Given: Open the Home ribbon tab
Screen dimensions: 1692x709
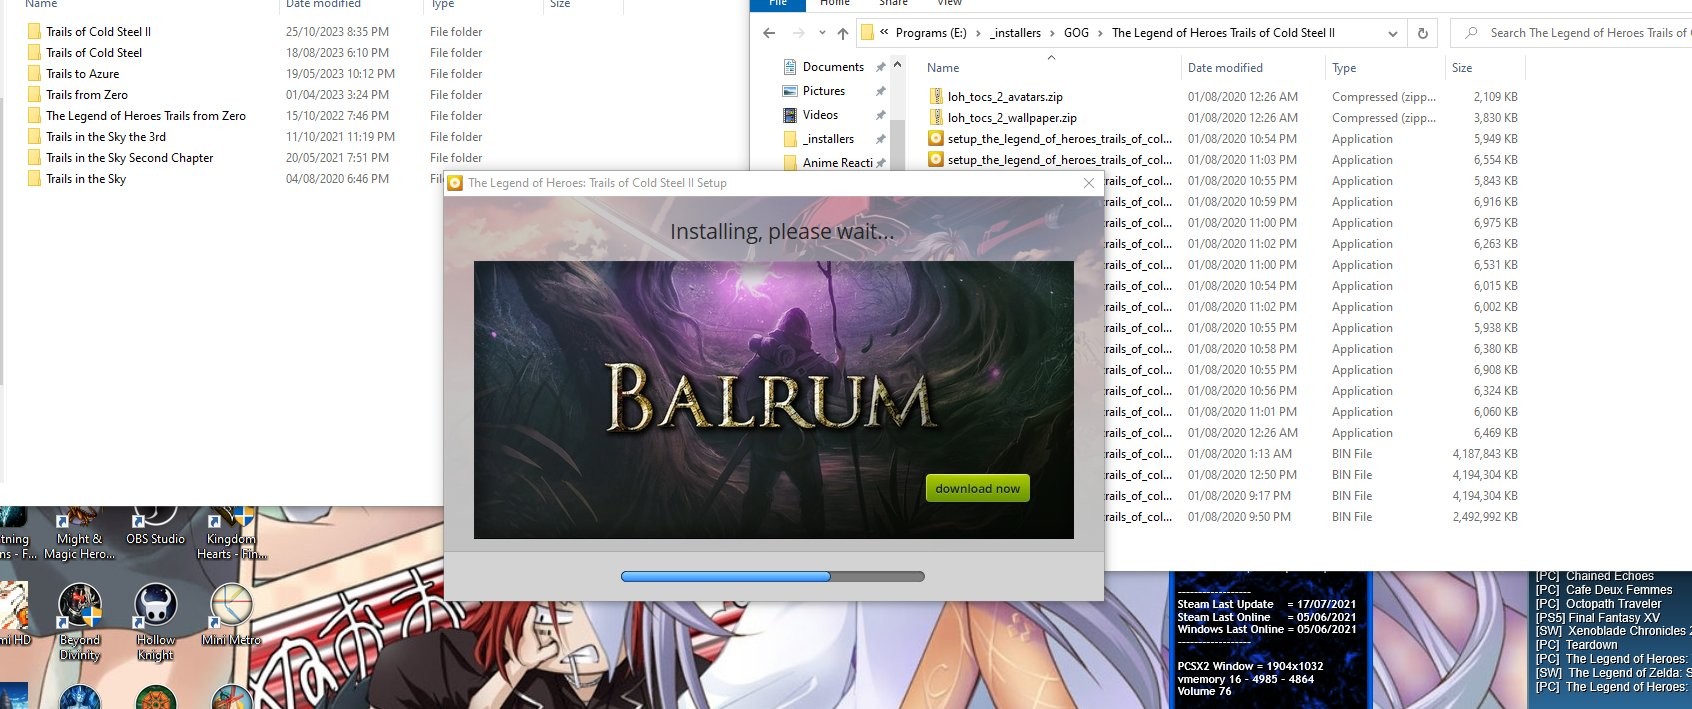Looking at the screenshot, I should (835, 3).
